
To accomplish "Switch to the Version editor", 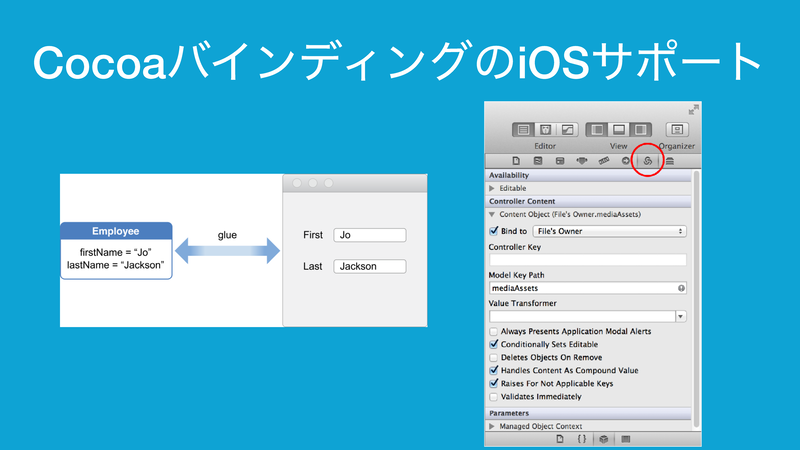I will 567,130.
